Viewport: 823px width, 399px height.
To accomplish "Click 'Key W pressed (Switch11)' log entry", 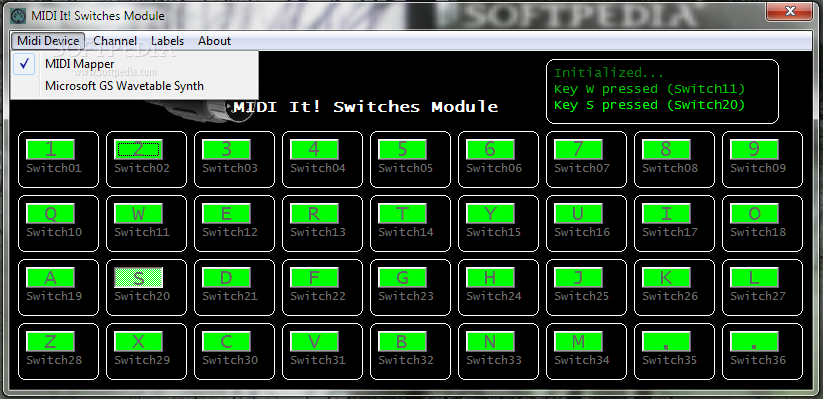I will (650, 89).
